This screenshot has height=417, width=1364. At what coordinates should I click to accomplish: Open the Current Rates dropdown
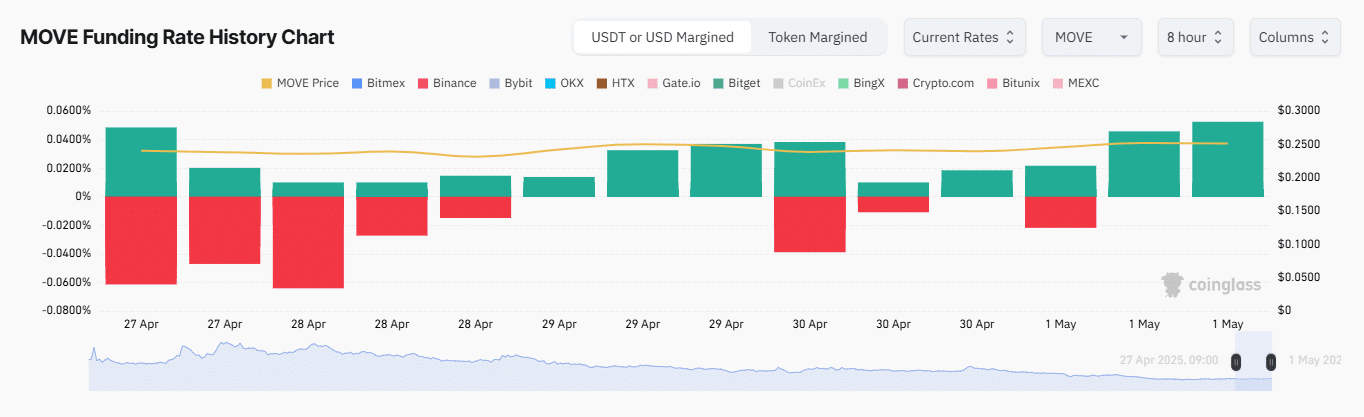(x=964, y=37)
